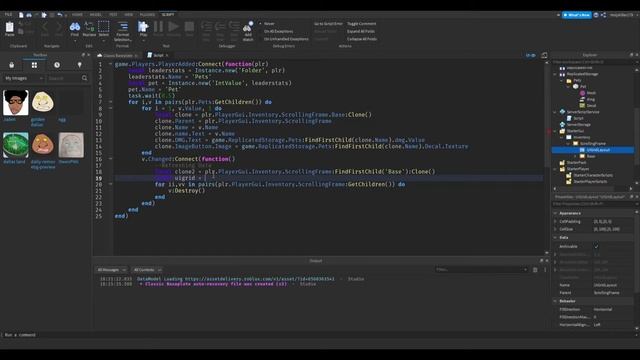Collapse the Appearance properties section
640x360 pixels.
[555, 213]
